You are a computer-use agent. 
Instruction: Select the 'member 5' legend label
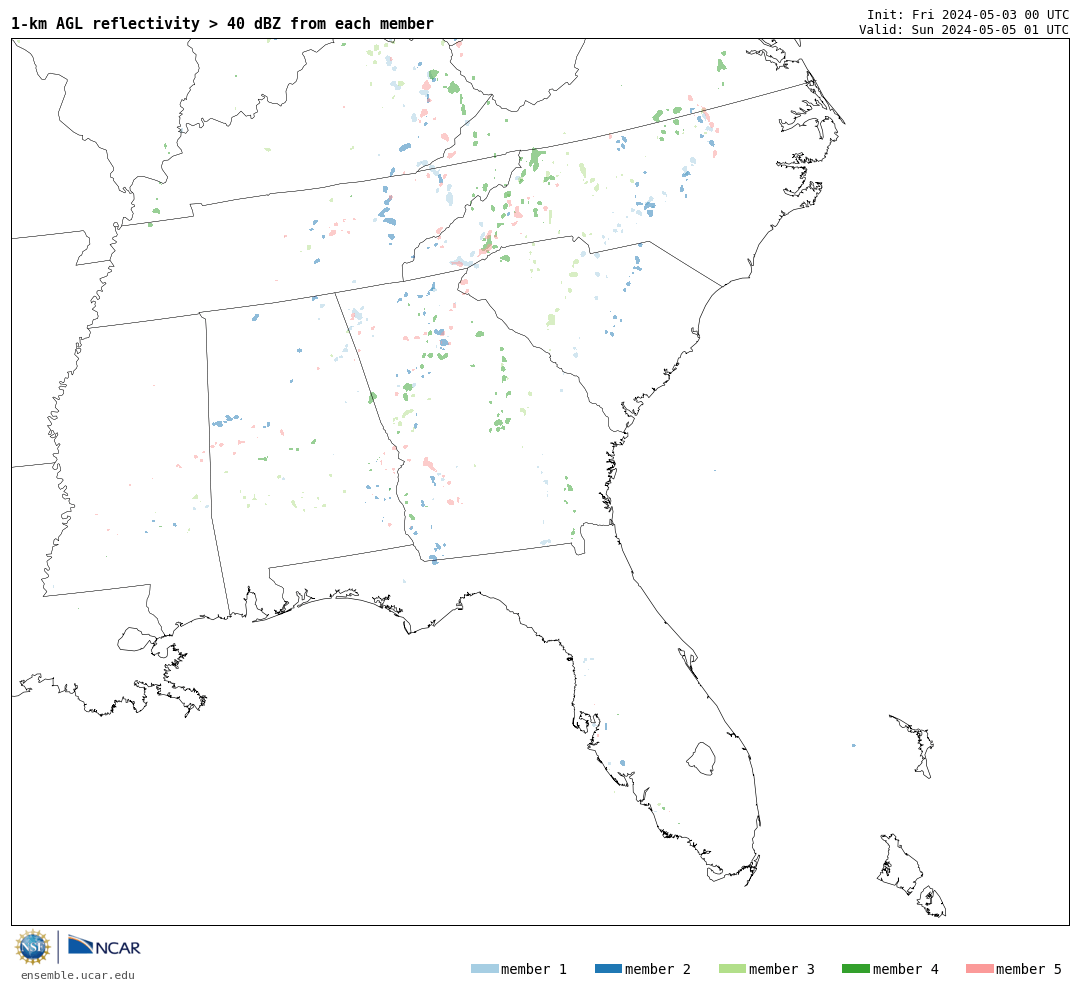click(x=1029, y=969)
